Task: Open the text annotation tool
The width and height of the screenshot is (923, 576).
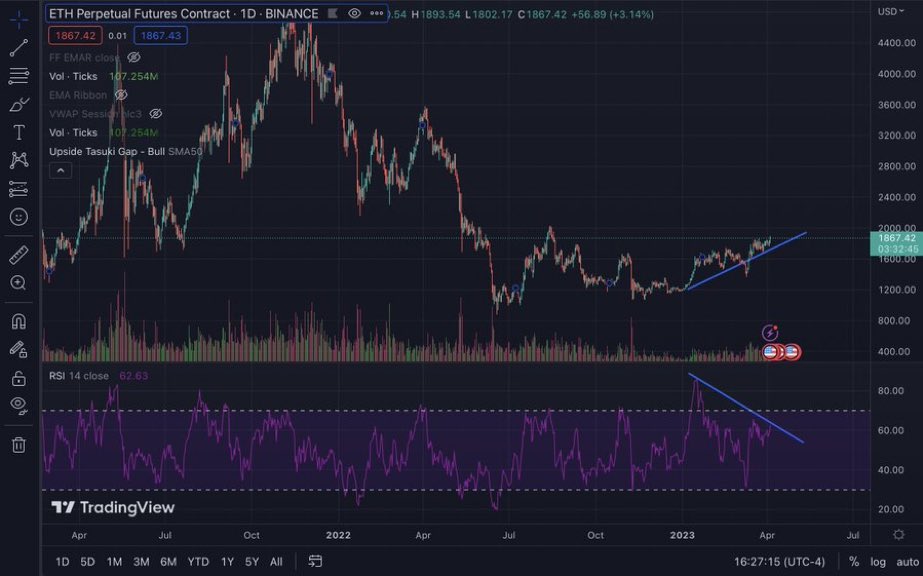Action: pyautogui.click(x=18, y=132)
